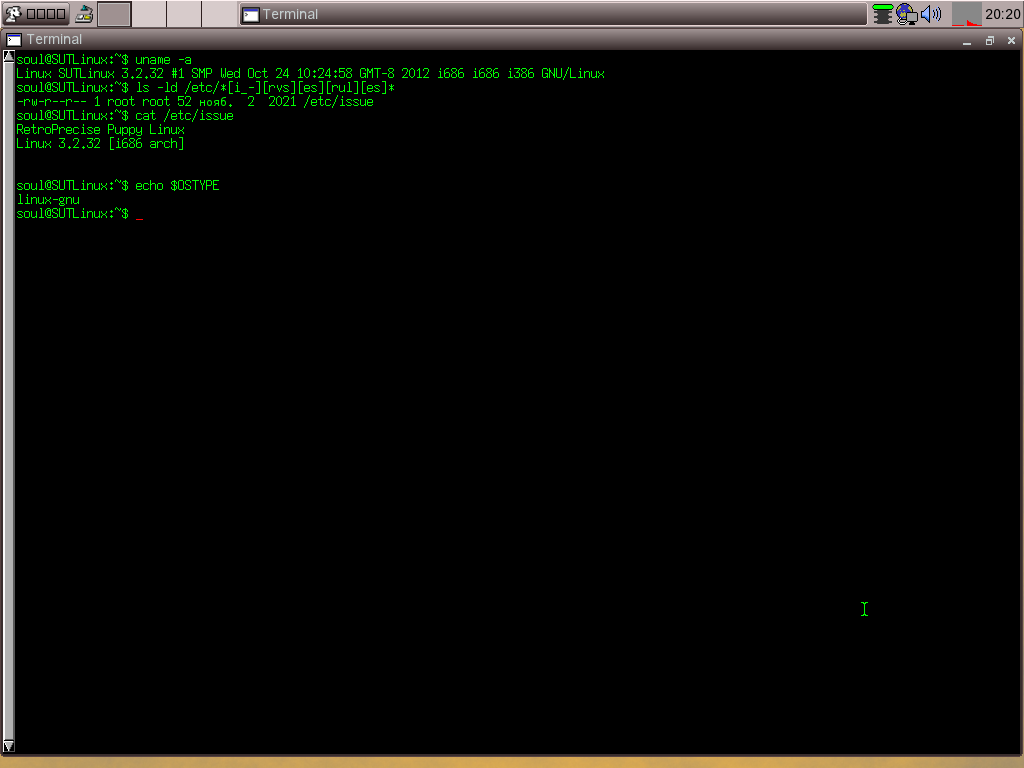Click the CPU load graph in the tray
Image resolution: width=1024 pixels, height=768 pixels.
tap(966, 14)
